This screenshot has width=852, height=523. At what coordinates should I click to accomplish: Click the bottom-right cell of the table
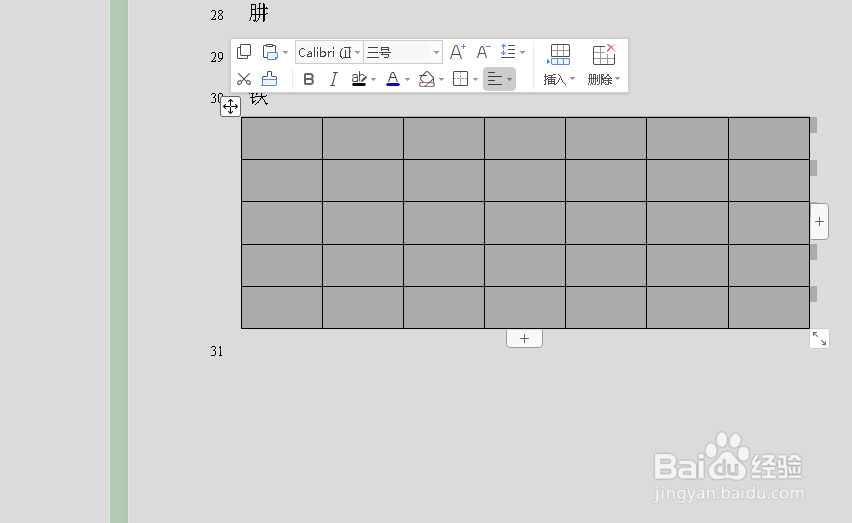[769, 307]
